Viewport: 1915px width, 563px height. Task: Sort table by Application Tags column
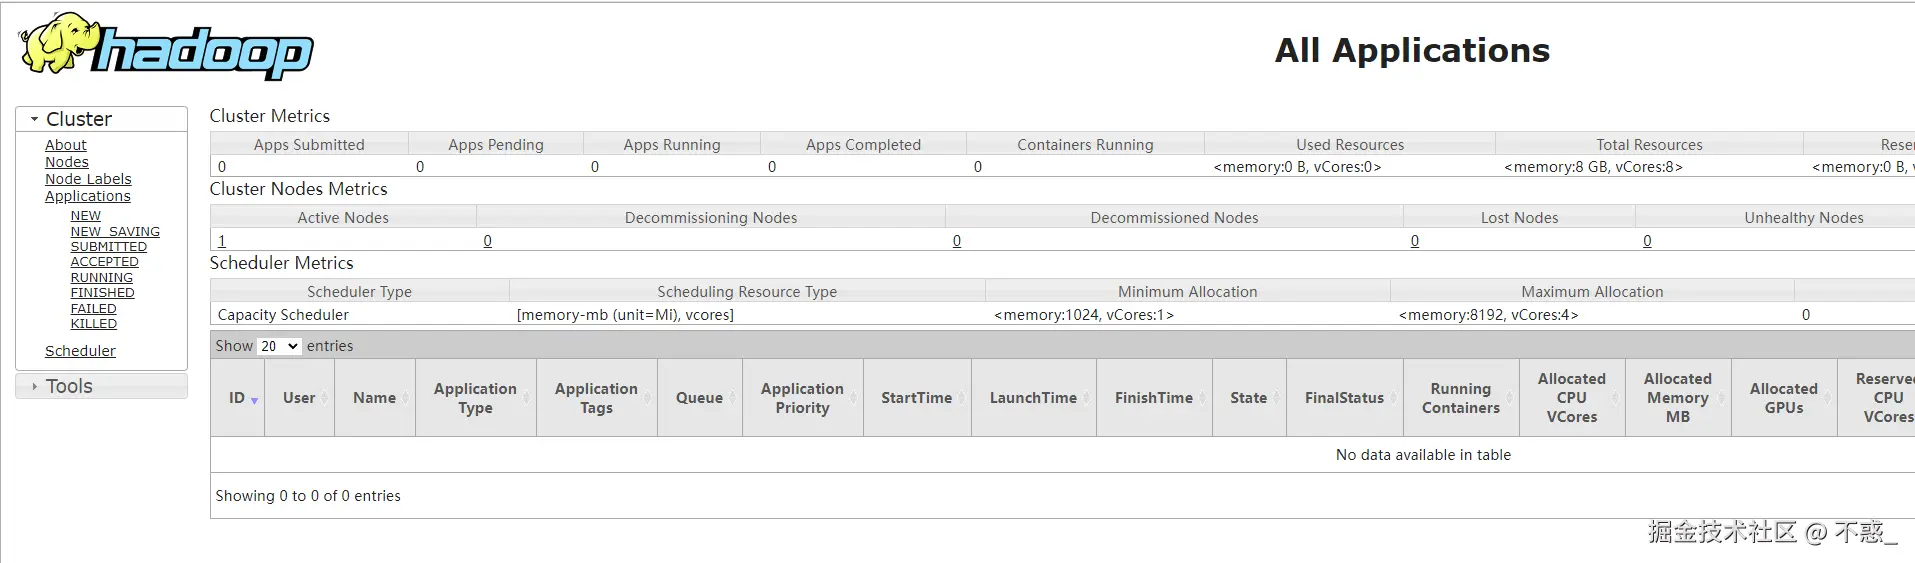point(597,398)
